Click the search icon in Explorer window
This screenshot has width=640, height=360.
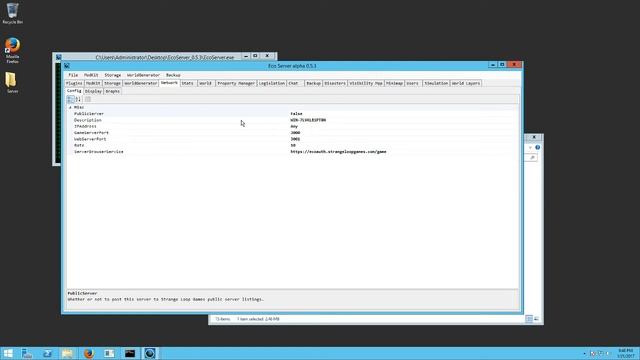[532, 158]
